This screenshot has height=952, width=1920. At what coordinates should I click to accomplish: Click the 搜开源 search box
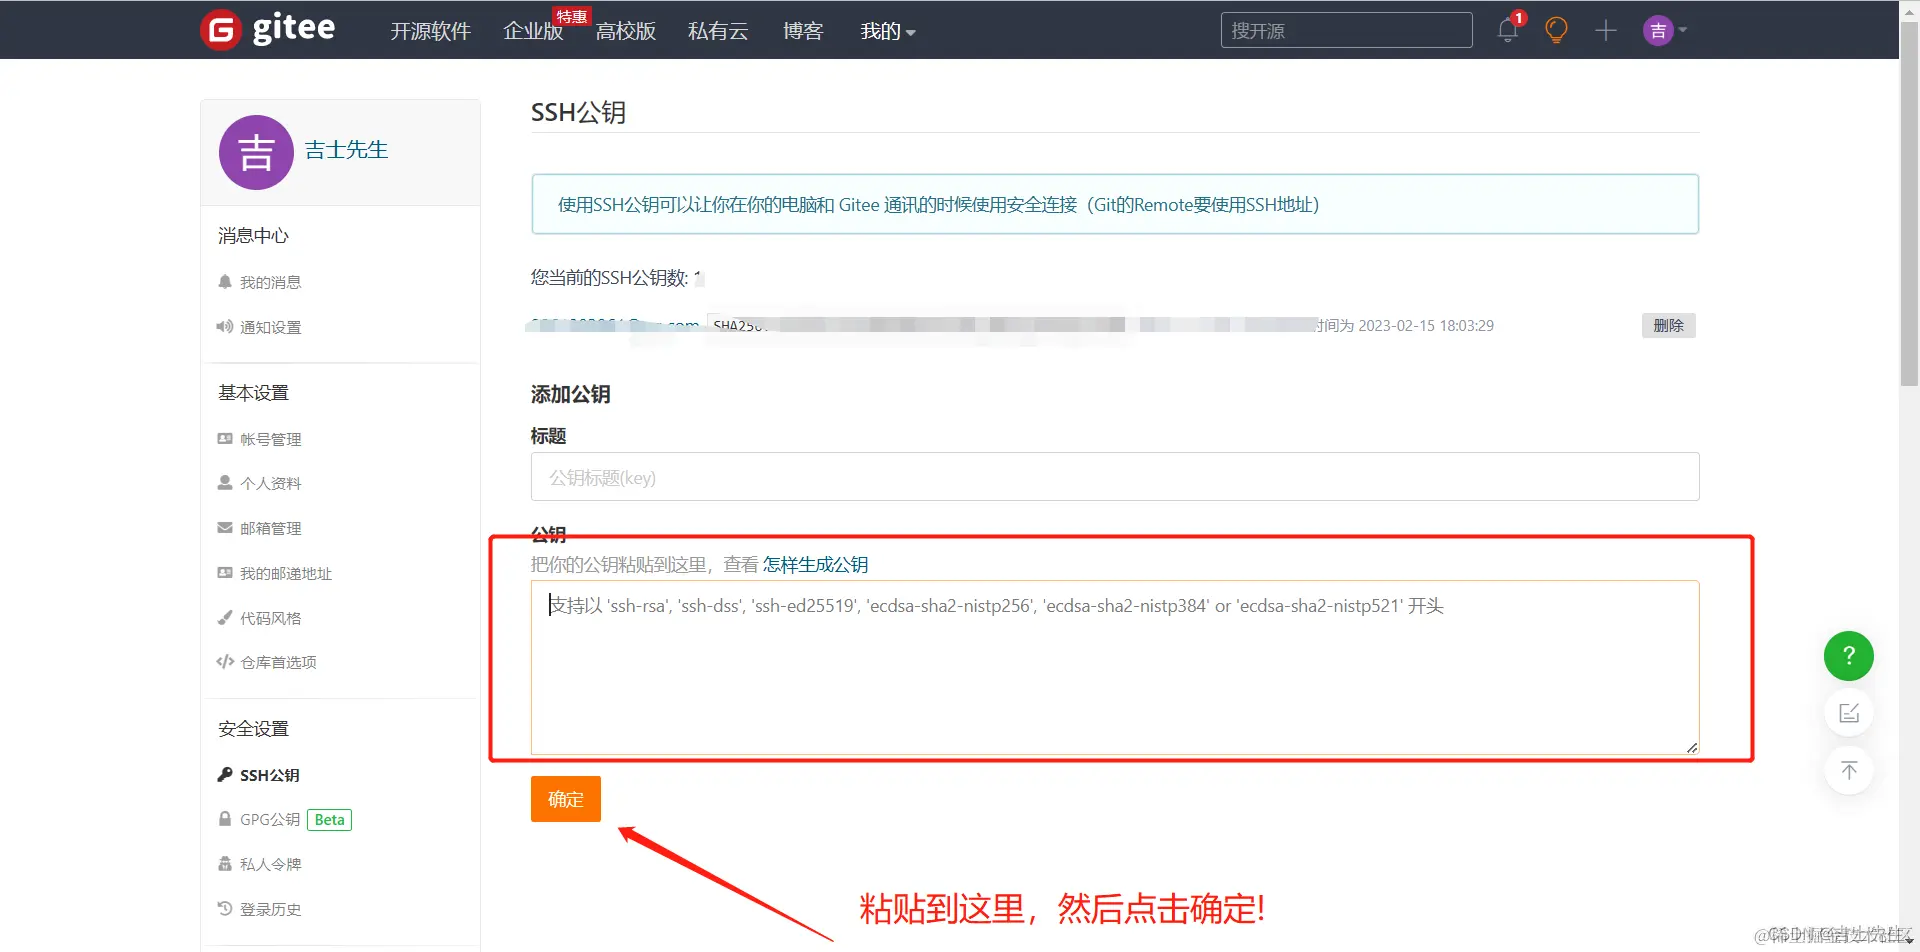pos(1346,30)
